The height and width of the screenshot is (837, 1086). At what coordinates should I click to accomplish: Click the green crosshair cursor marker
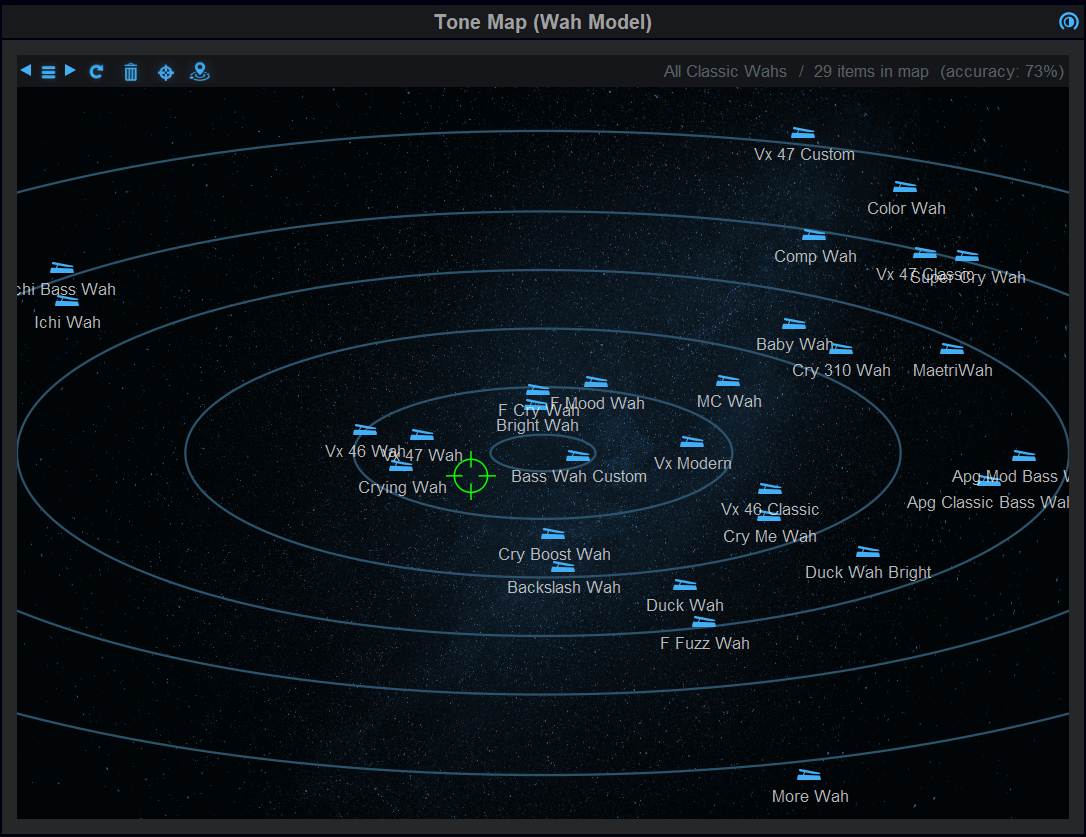tap(471, 476)
